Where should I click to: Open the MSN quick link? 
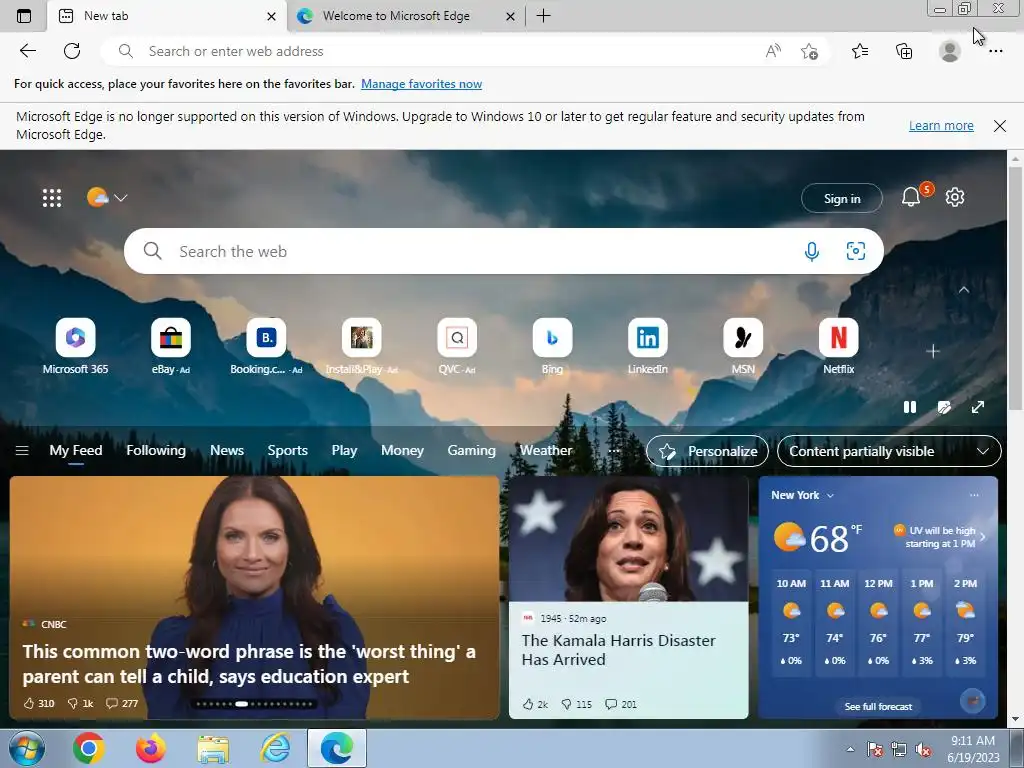[x=743, y=347]
